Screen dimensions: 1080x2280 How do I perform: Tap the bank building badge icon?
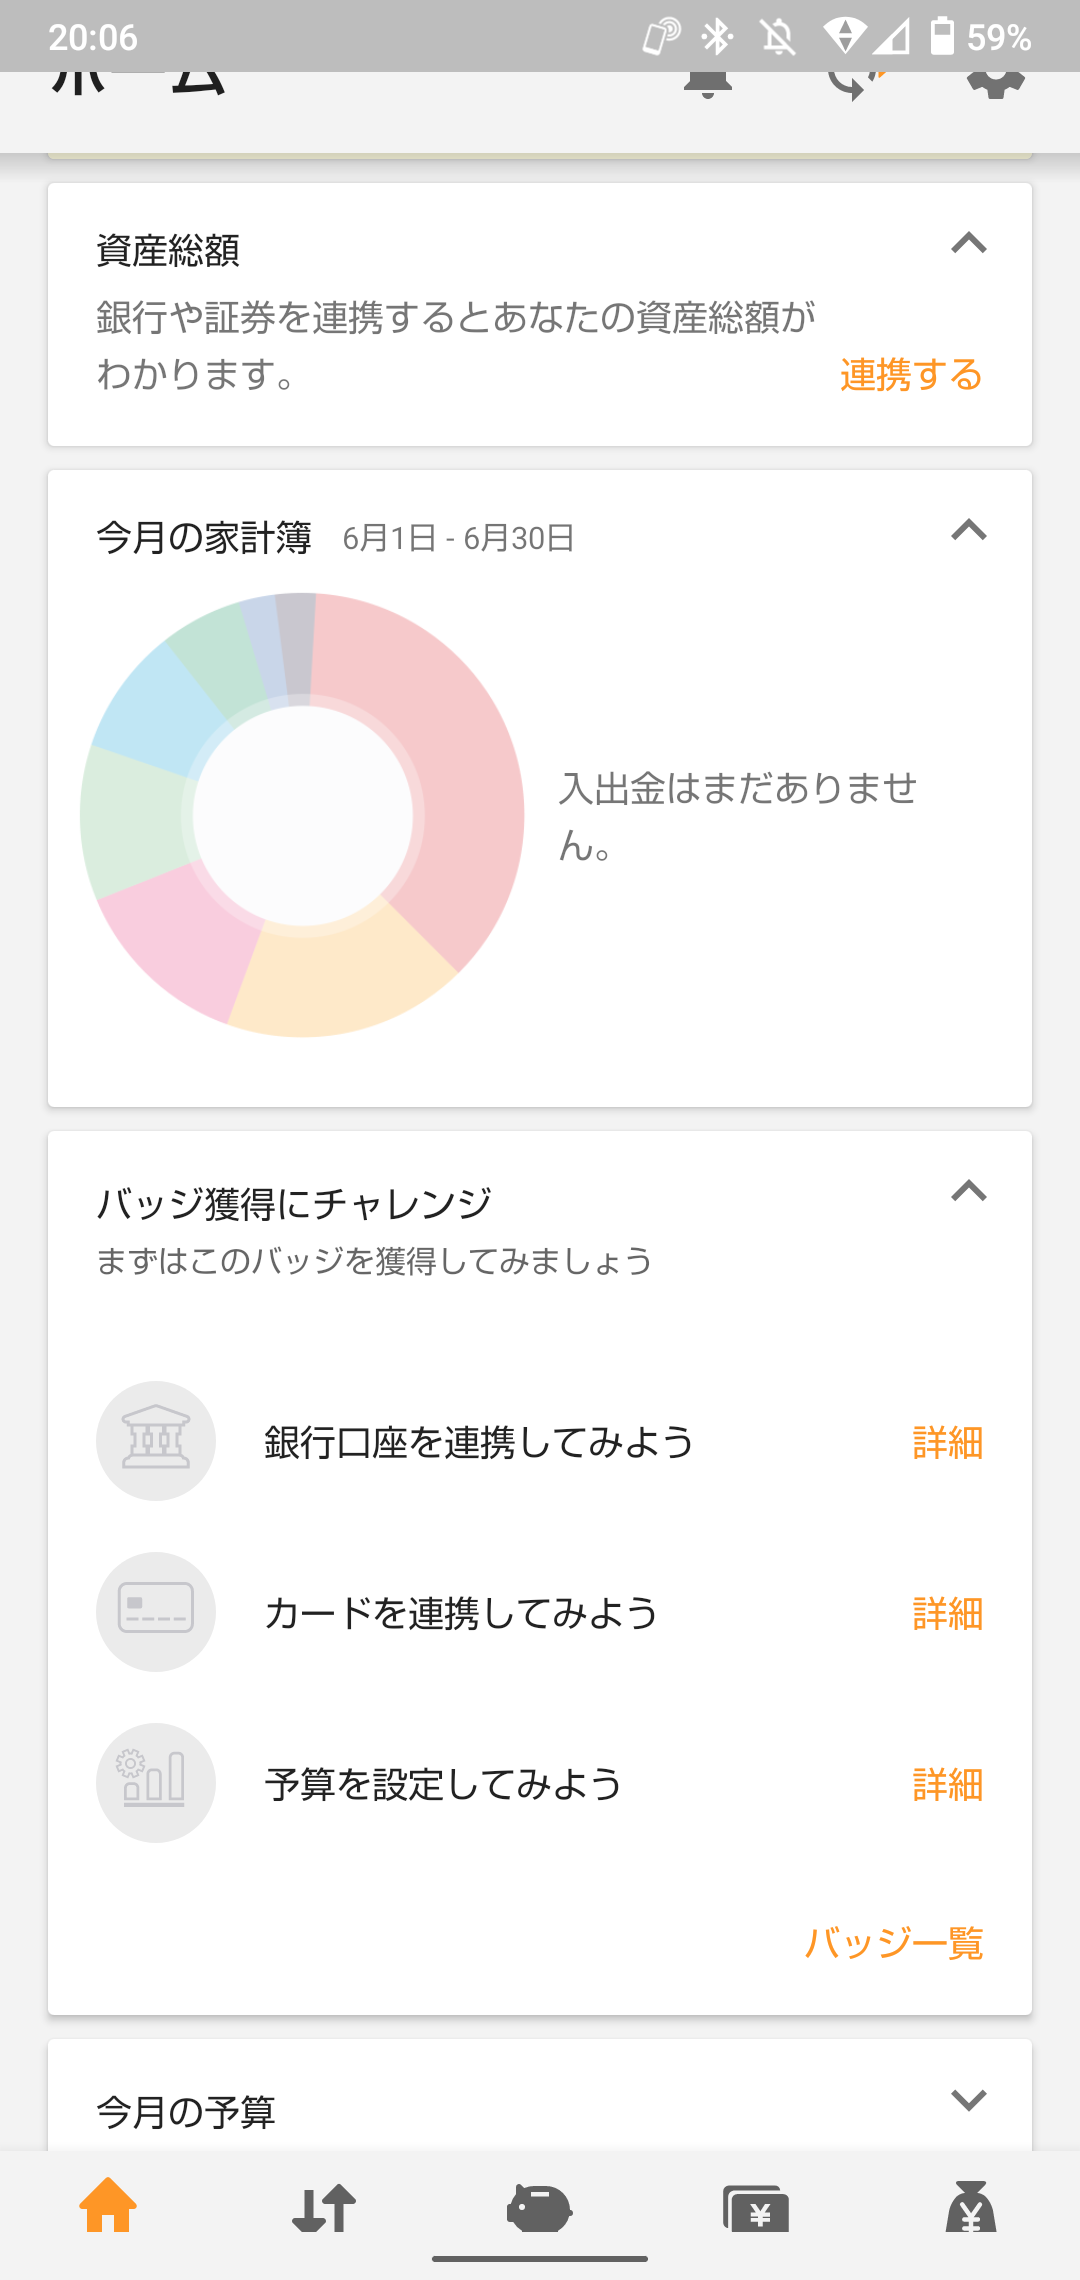pos(156,1441)
